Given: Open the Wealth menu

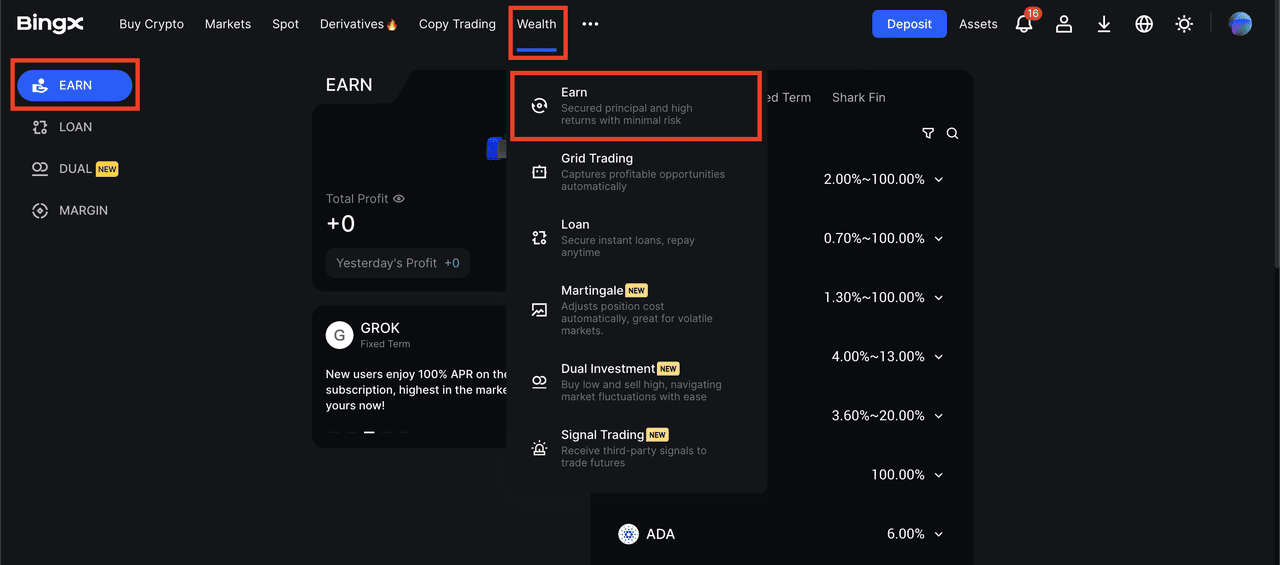Looking at the screenshot, I should pos(537,24).
